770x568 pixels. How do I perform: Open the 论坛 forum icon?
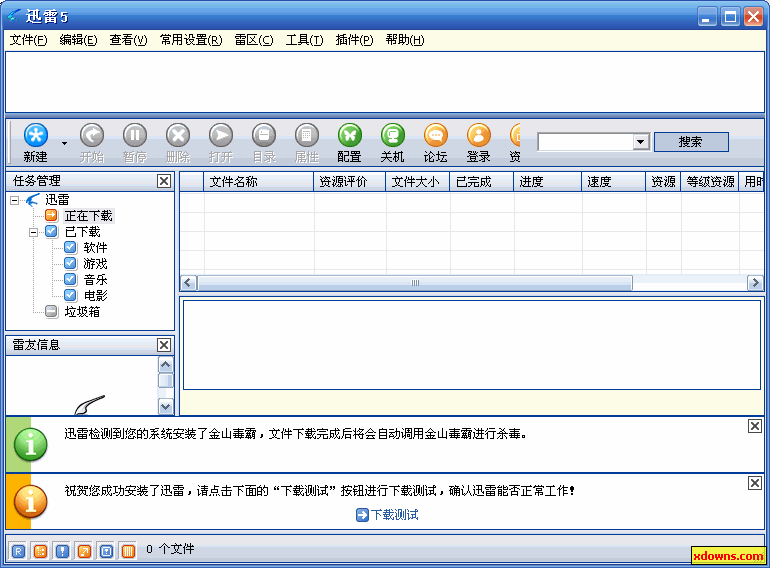(x=436, y=135)
